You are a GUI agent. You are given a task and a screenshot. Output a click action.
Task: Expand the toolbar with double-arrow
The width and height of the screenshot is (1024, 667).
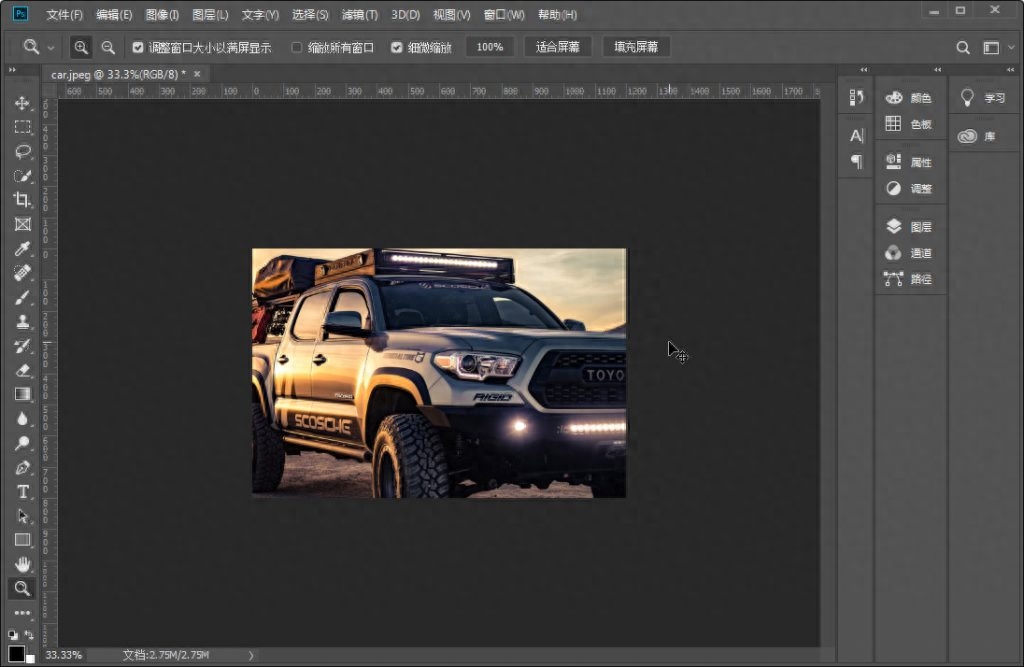(x=12, y=69)
